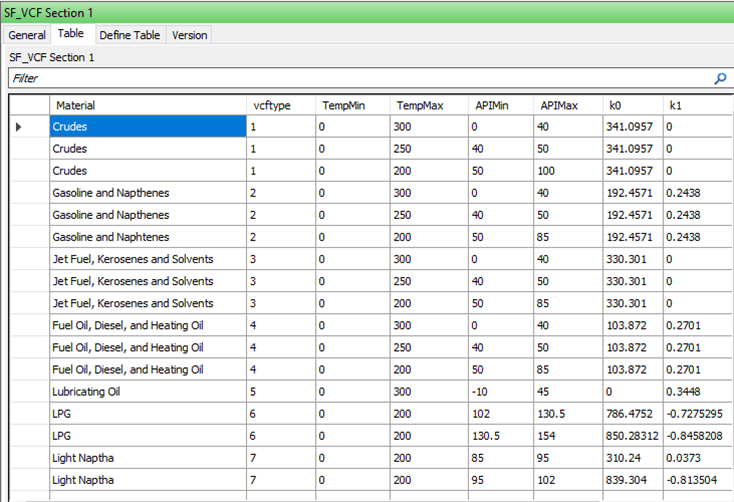Select the LPG row with APIMin 102
This screenshot has height=502, width=734.
[x=148, y=413]
